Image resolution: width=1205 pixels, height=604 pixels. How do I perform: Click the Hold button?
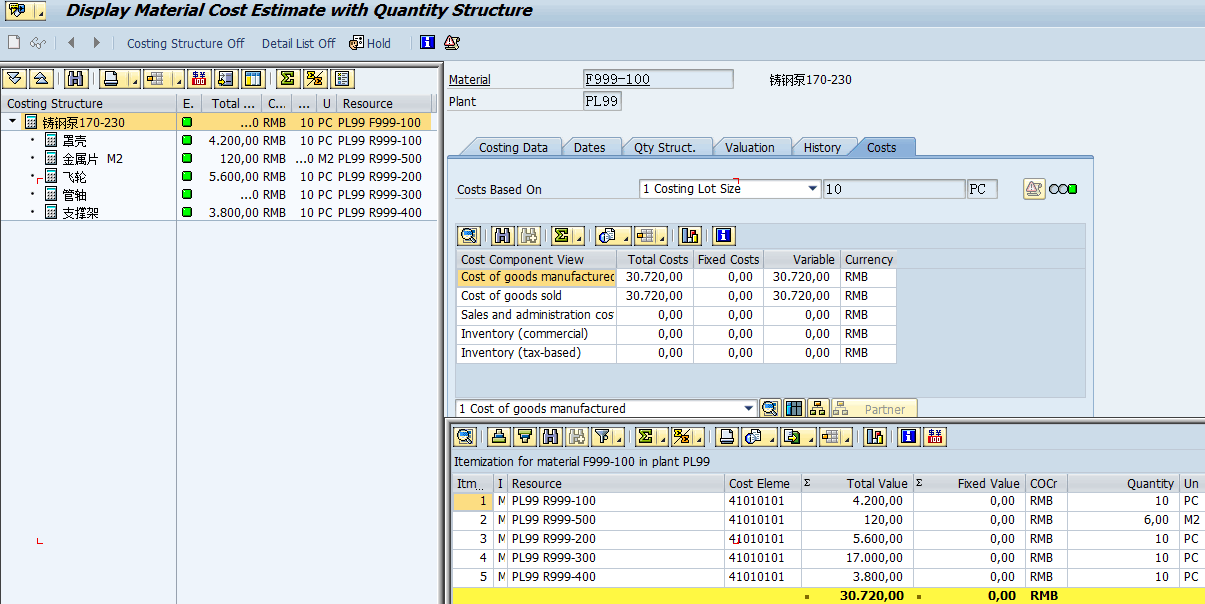pyautogui.click(x=370, y=43)
